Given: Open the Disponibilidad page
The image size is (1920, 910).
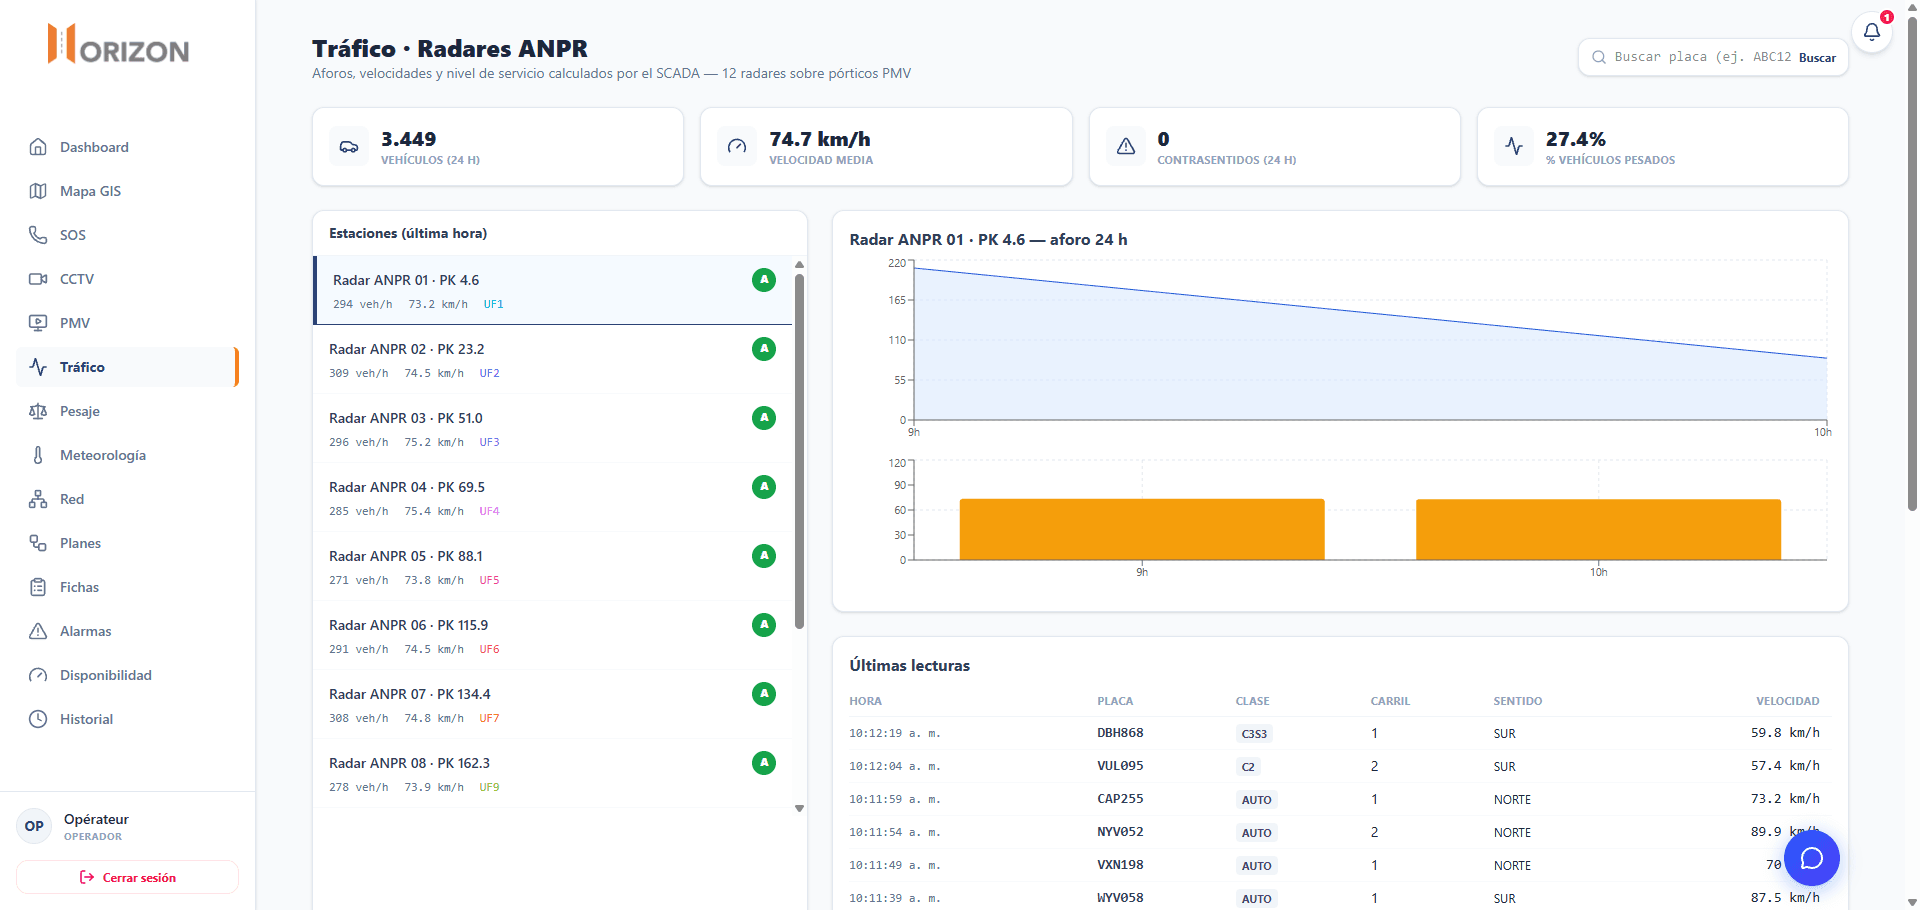Looking at the screenshot, I should [127, 675].
